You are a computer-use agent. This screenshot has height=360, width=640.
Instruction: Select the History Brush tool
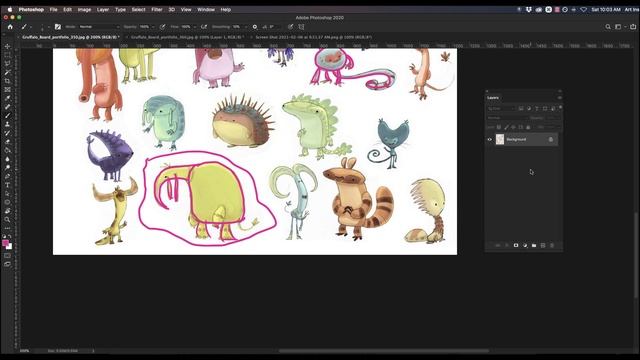coord(7,133)
